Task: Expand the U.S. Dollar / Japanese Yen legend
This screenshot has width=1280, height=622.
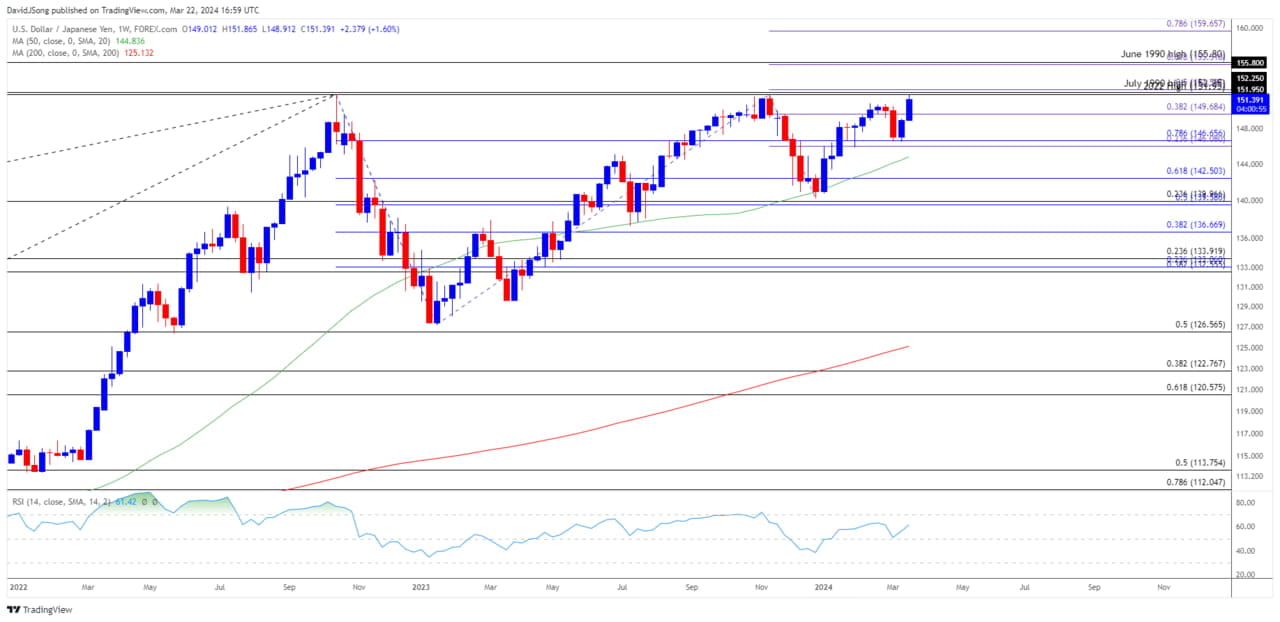Action: (x=60, y=29)
